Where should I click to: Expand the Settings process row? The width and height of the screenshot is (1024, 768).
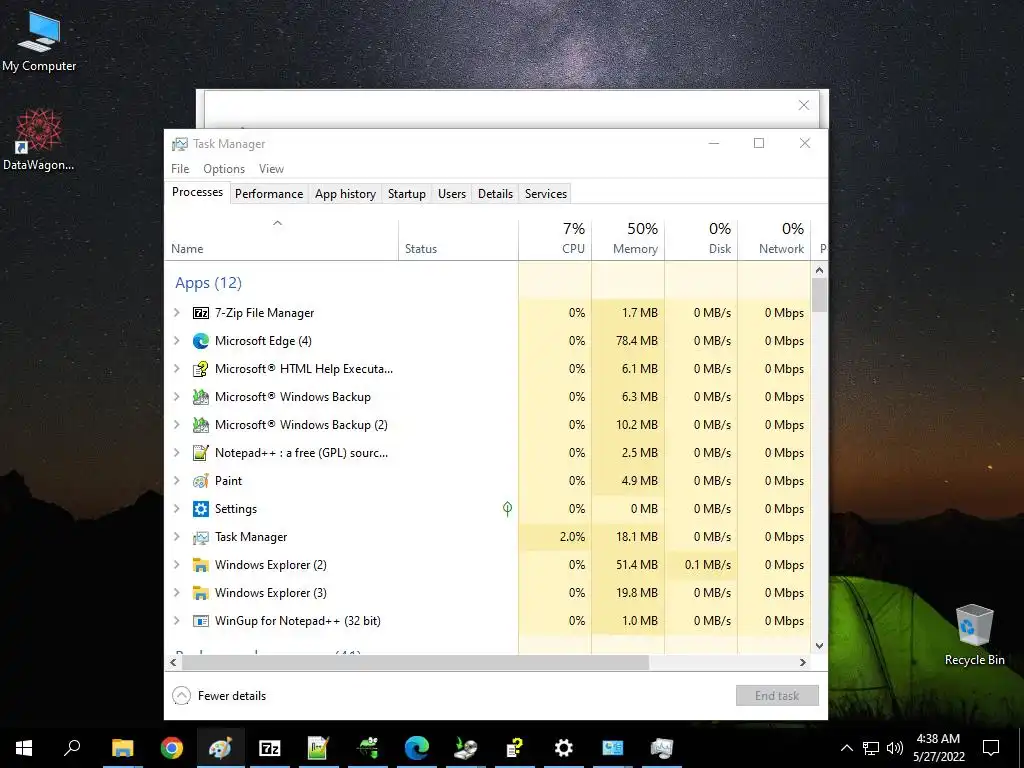pos(176,509)
